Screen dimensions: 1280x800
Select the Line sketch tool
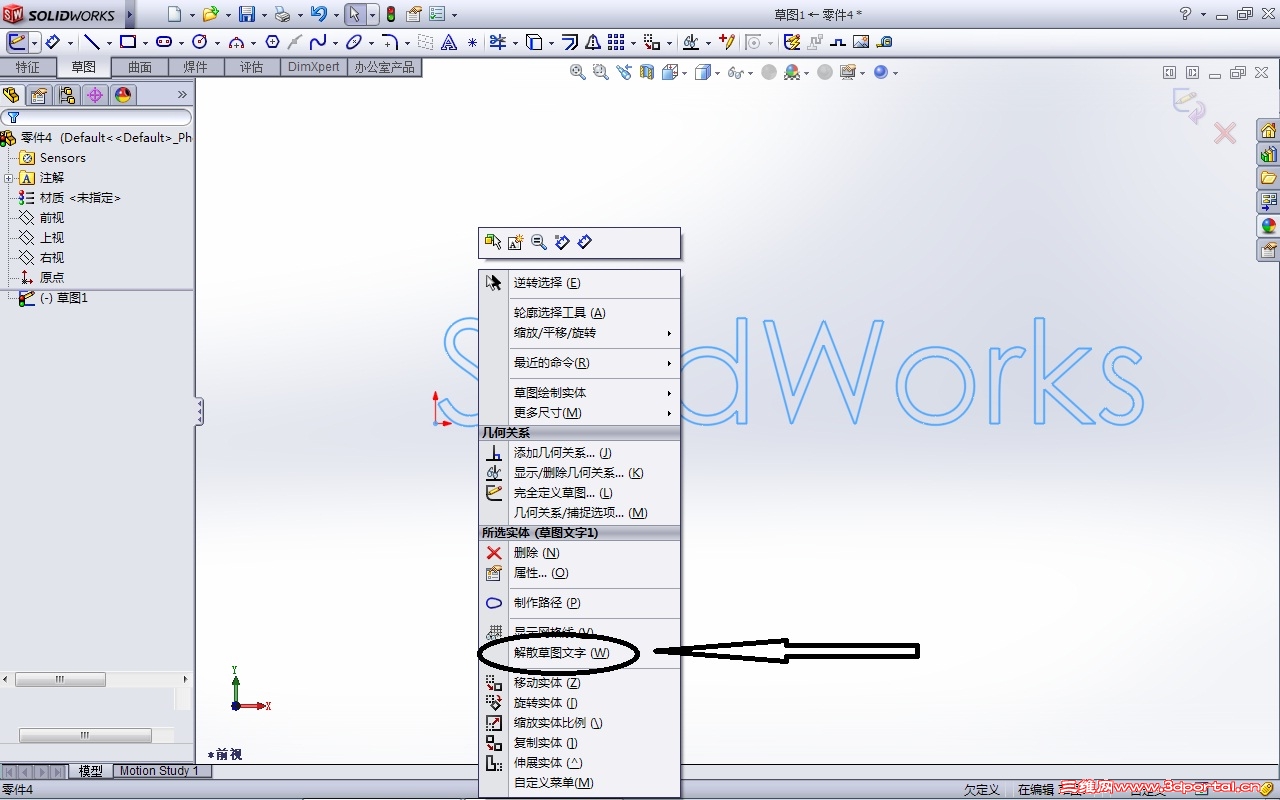click(x=92, y=42)
